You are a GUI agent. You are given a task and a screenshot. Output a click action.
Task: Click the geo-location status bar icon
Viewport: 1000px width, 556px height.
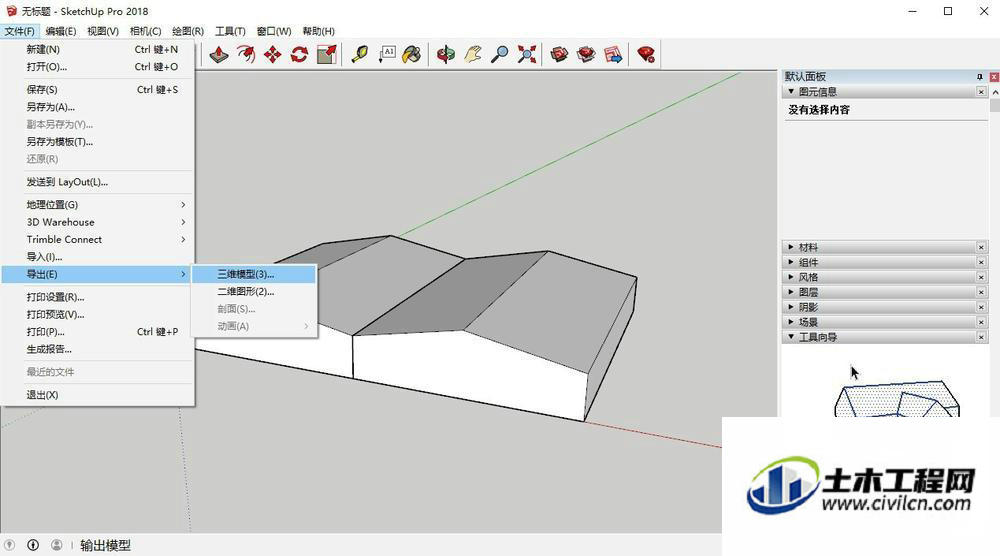pyautogui.click(x=10, y=545)
